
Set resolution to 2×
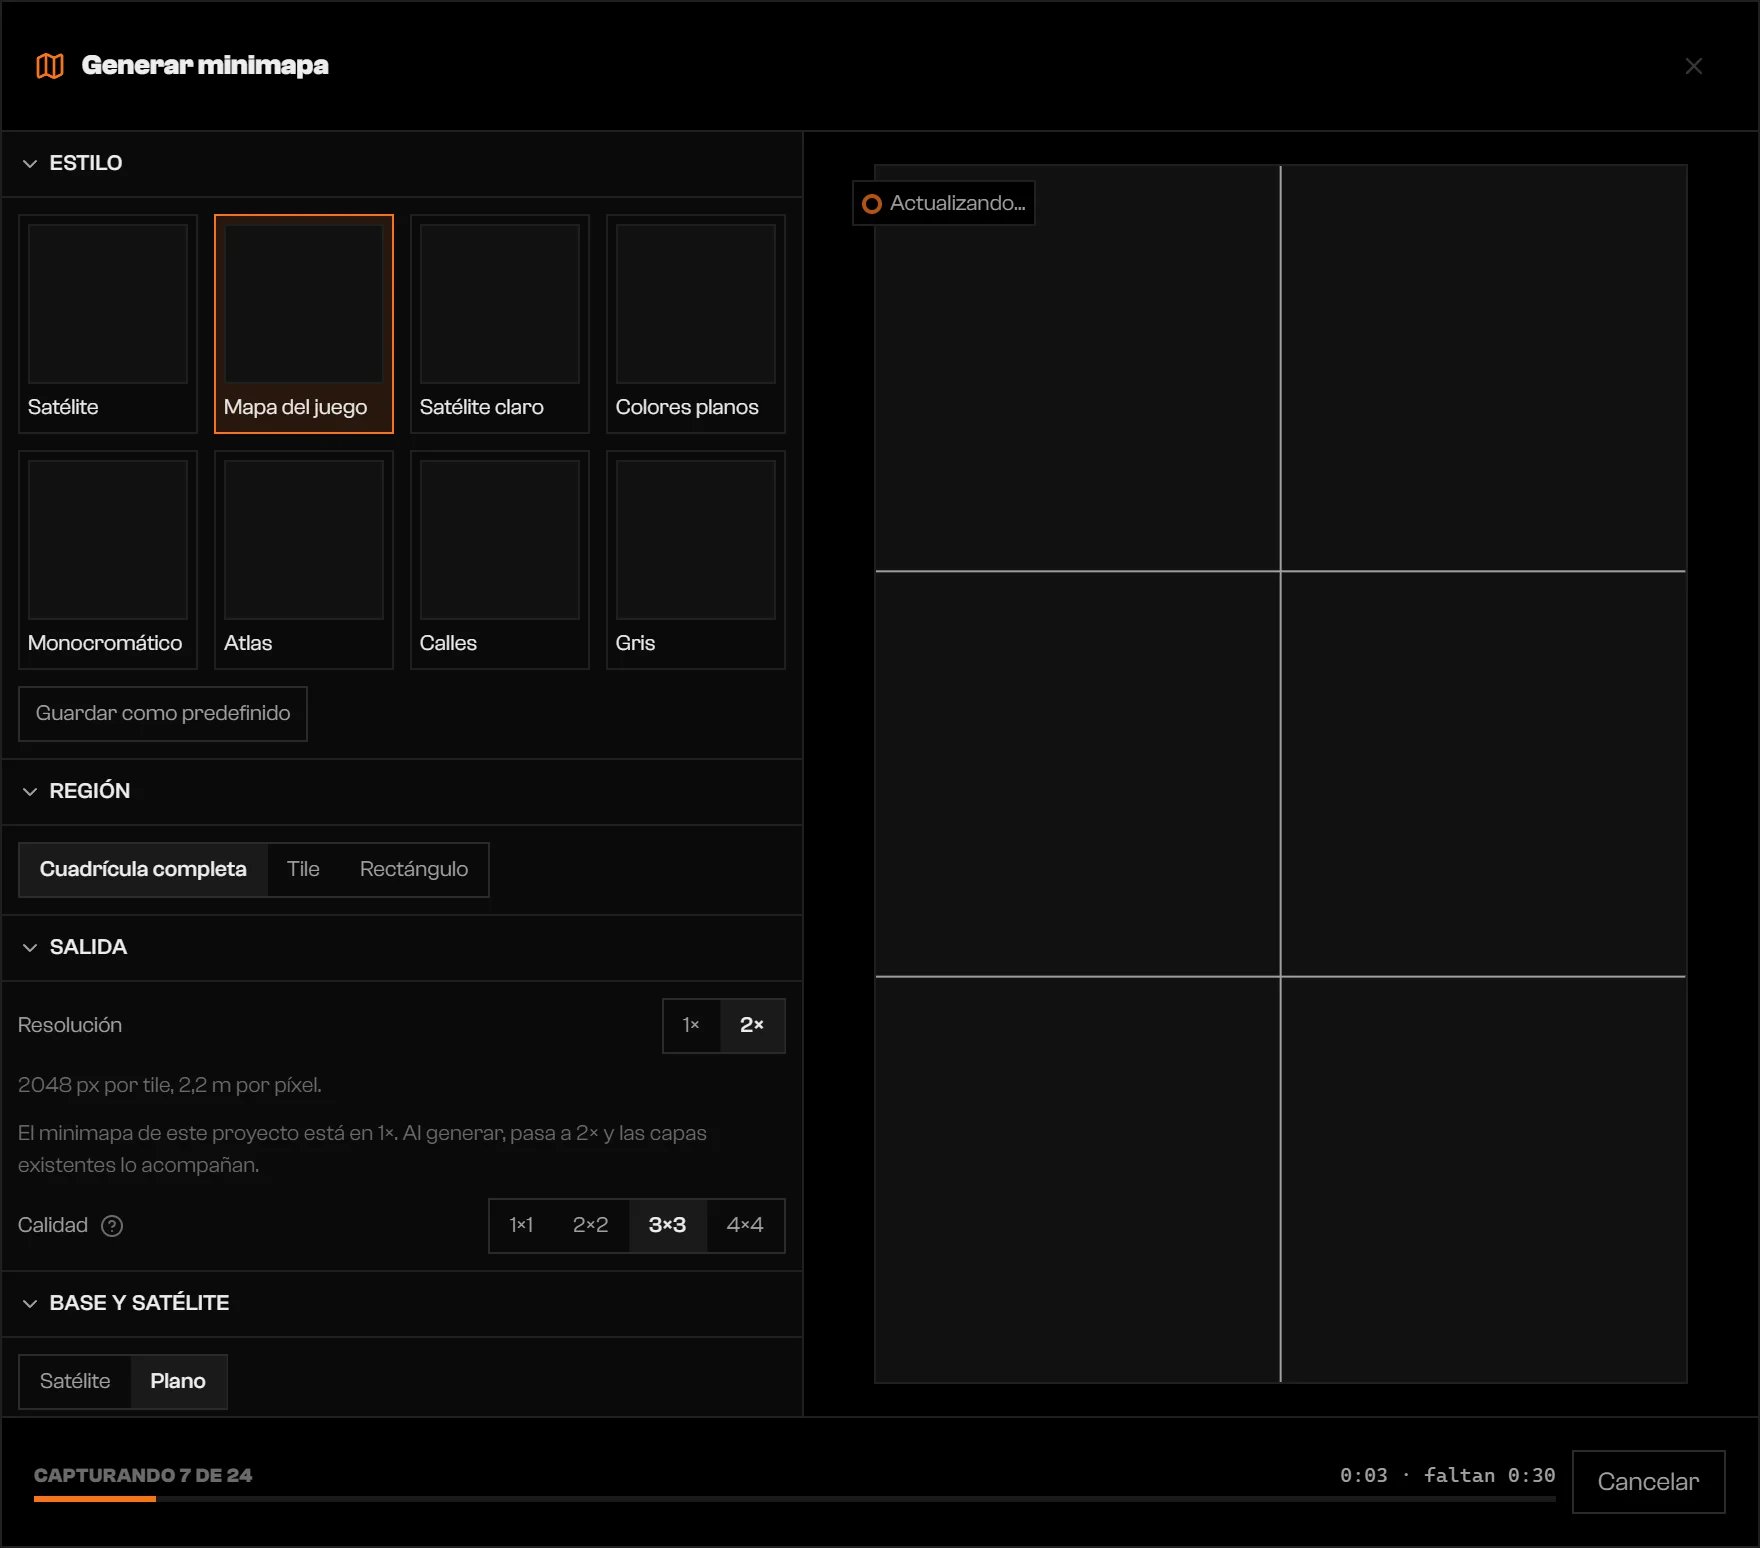click(x=752, y=1026)
